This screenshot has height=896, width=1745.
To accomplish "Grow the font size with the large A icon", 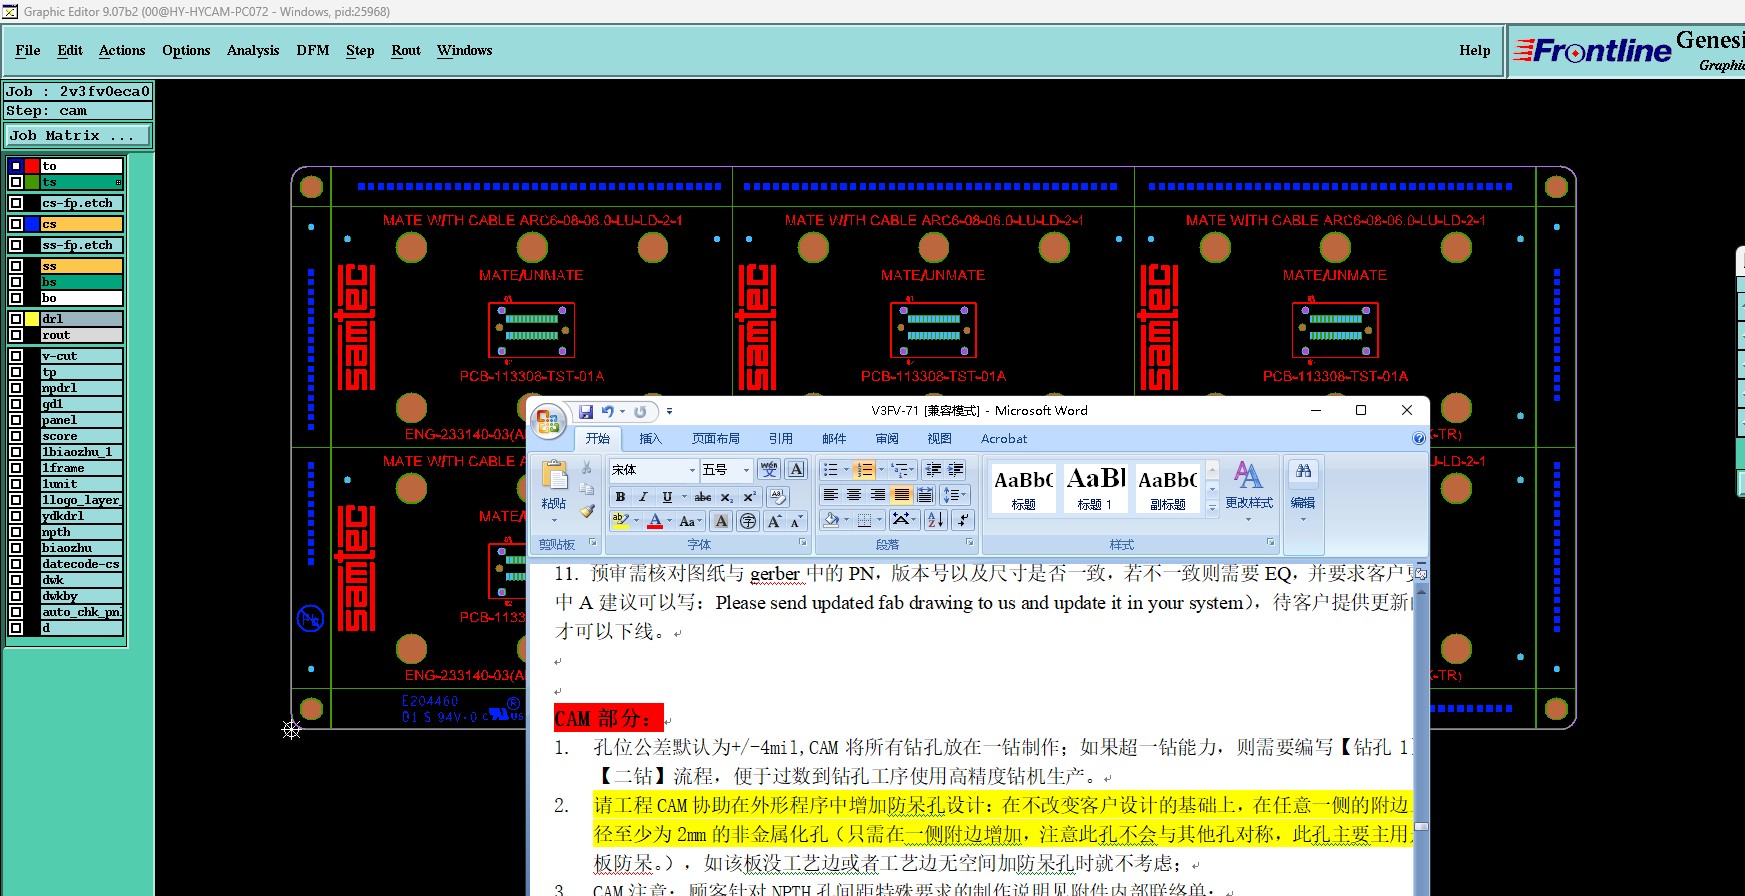I will pos(774,521).
